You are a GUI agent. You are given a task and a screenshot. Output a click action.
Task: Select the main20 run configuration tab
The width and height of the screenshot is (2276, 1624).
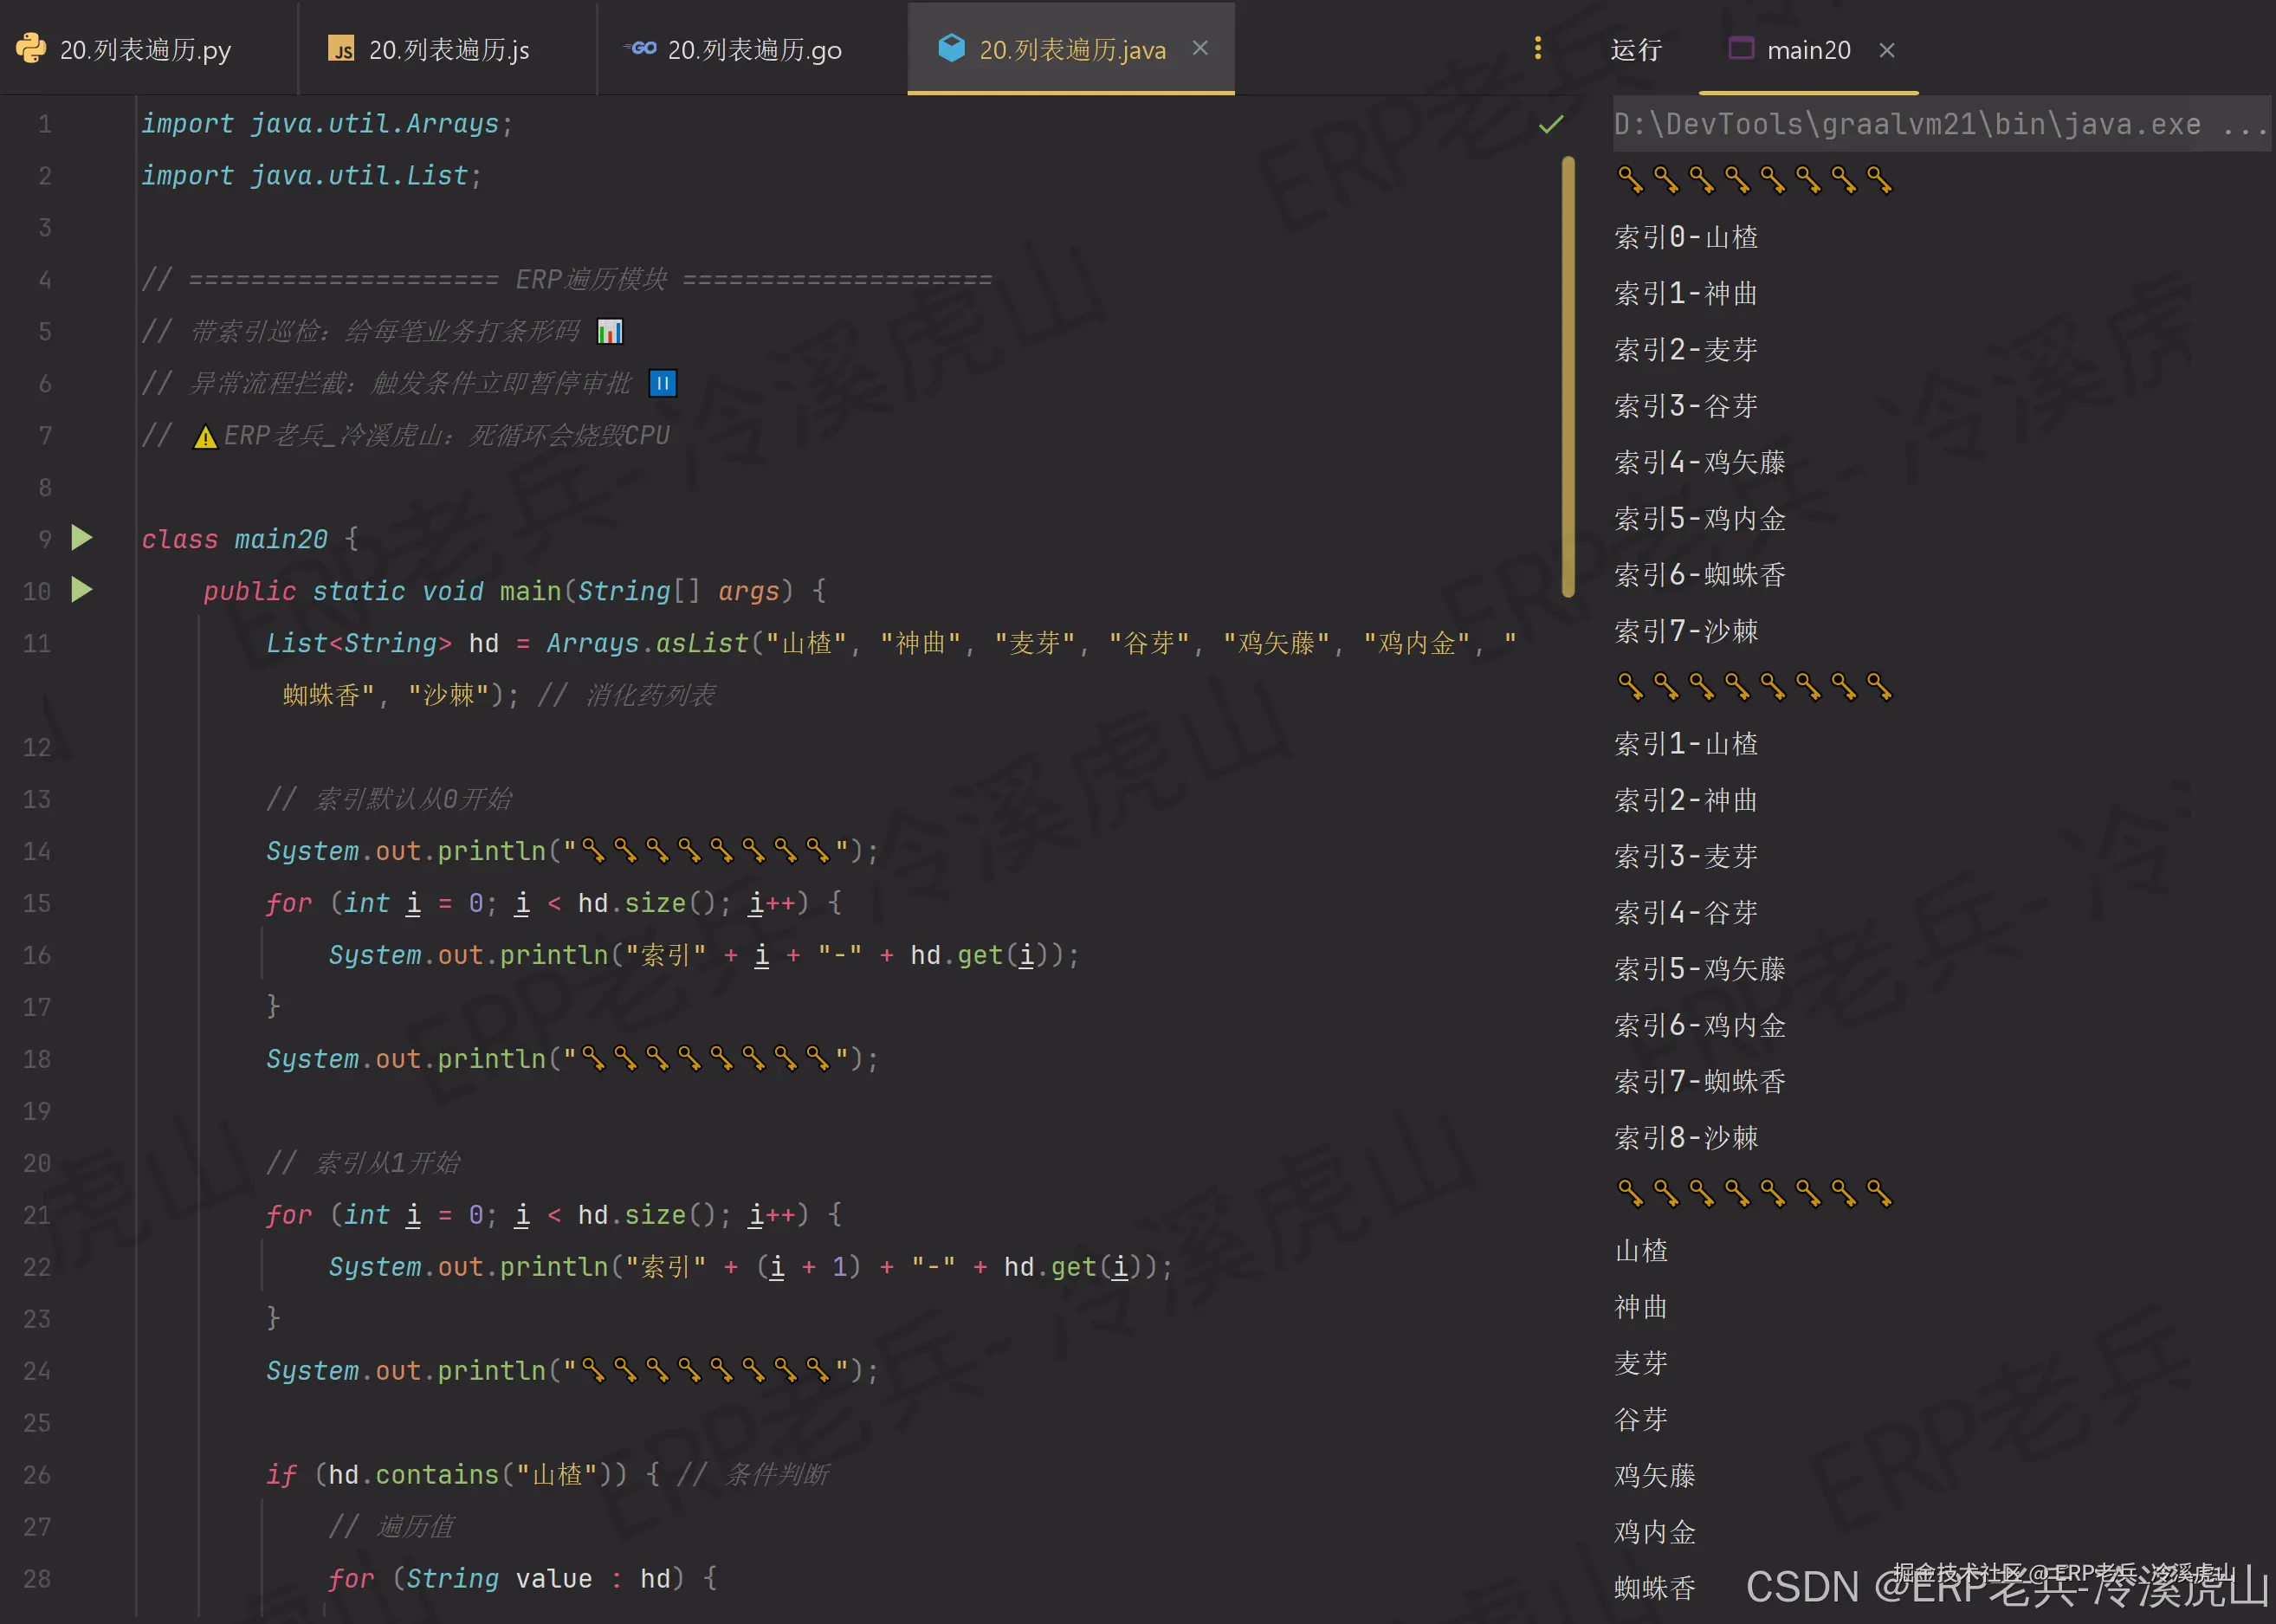(1808, 50)
